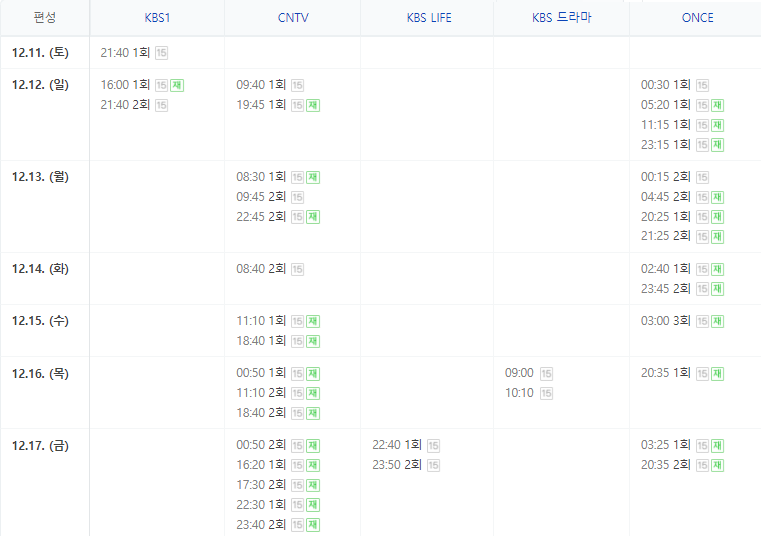Click the 15 badge beside KBS LIFE 22:40 1회
The height and width of the screenshot is (536, 761).
coord(433,446)
